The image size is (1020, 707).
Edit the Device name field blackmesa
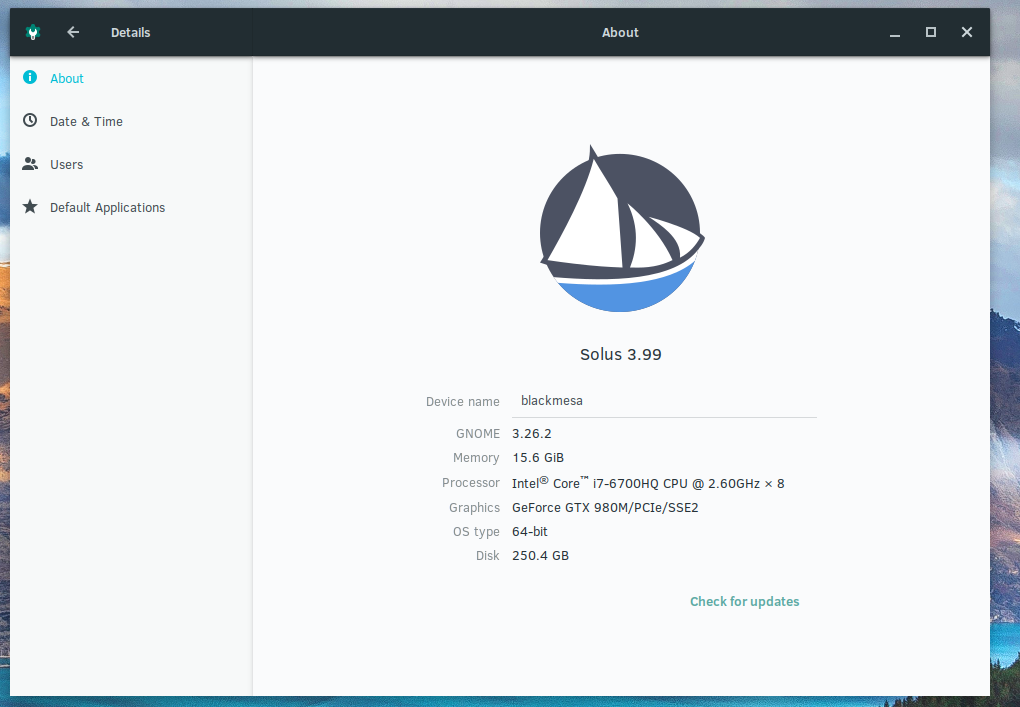point(664,401)
